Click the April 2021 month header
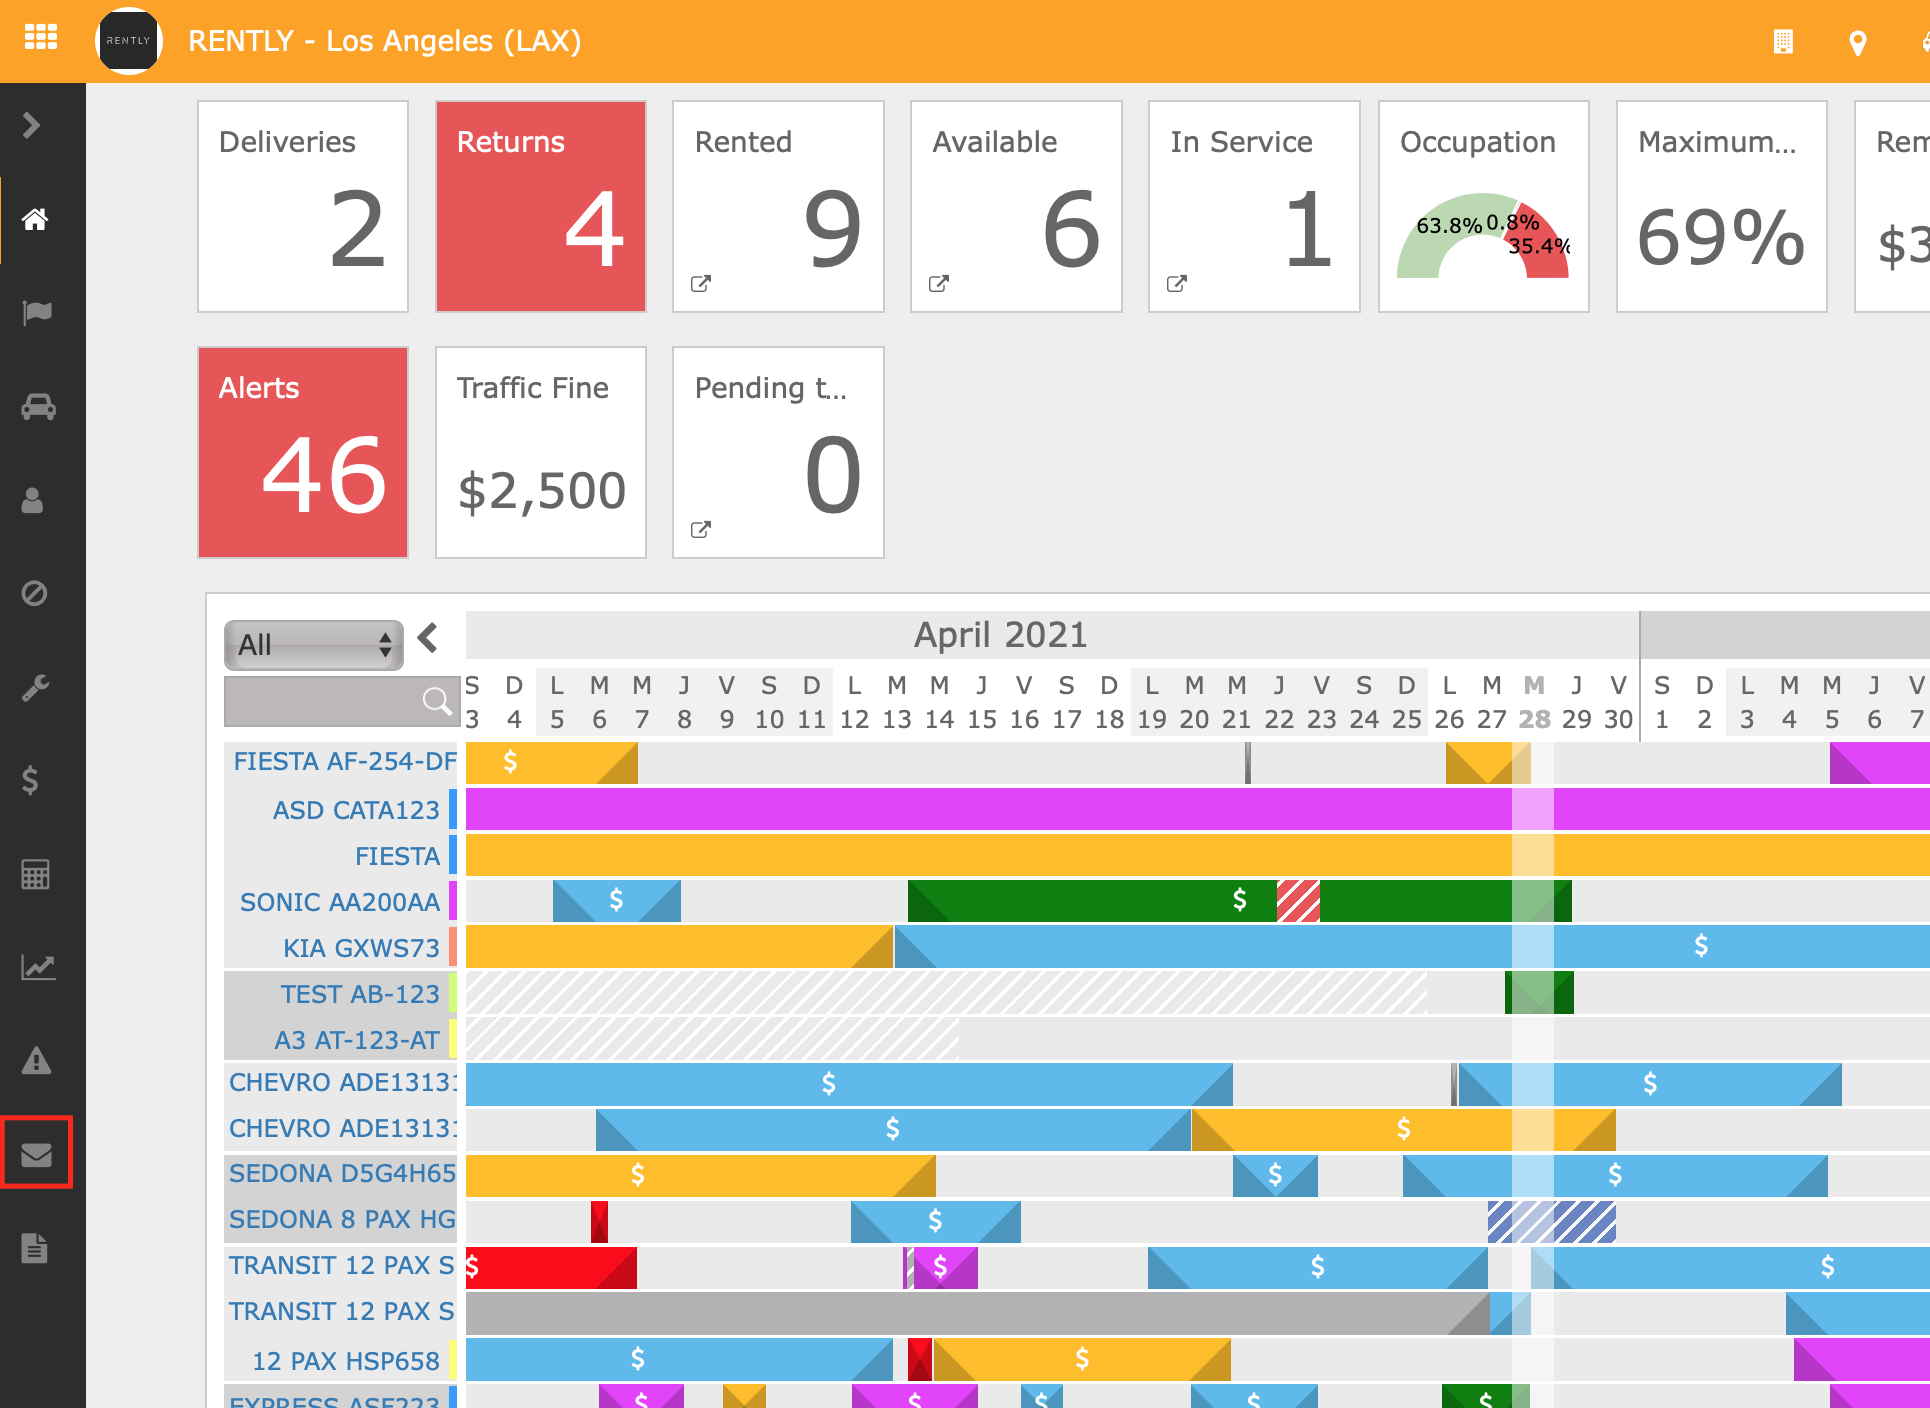Image resolution: width=1930 pixels, height=1408 pixels. point(1000,635)
